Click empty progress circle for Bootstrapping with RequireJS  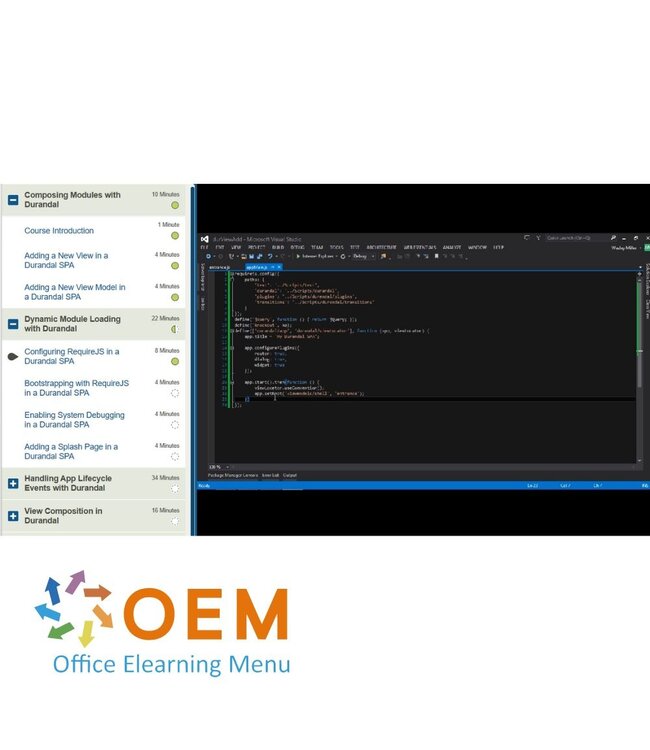coord(175,393)
